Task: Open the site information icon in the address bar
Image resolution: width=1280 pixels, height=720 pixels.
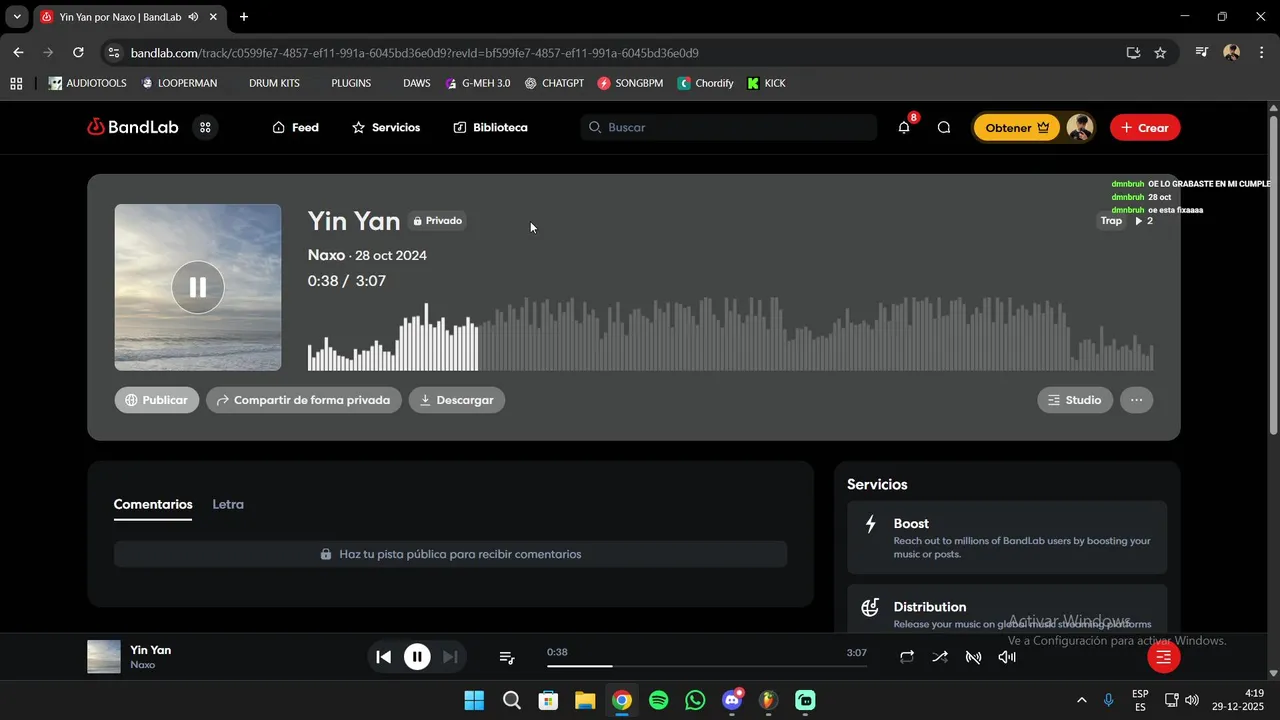Action: [114, 53]
